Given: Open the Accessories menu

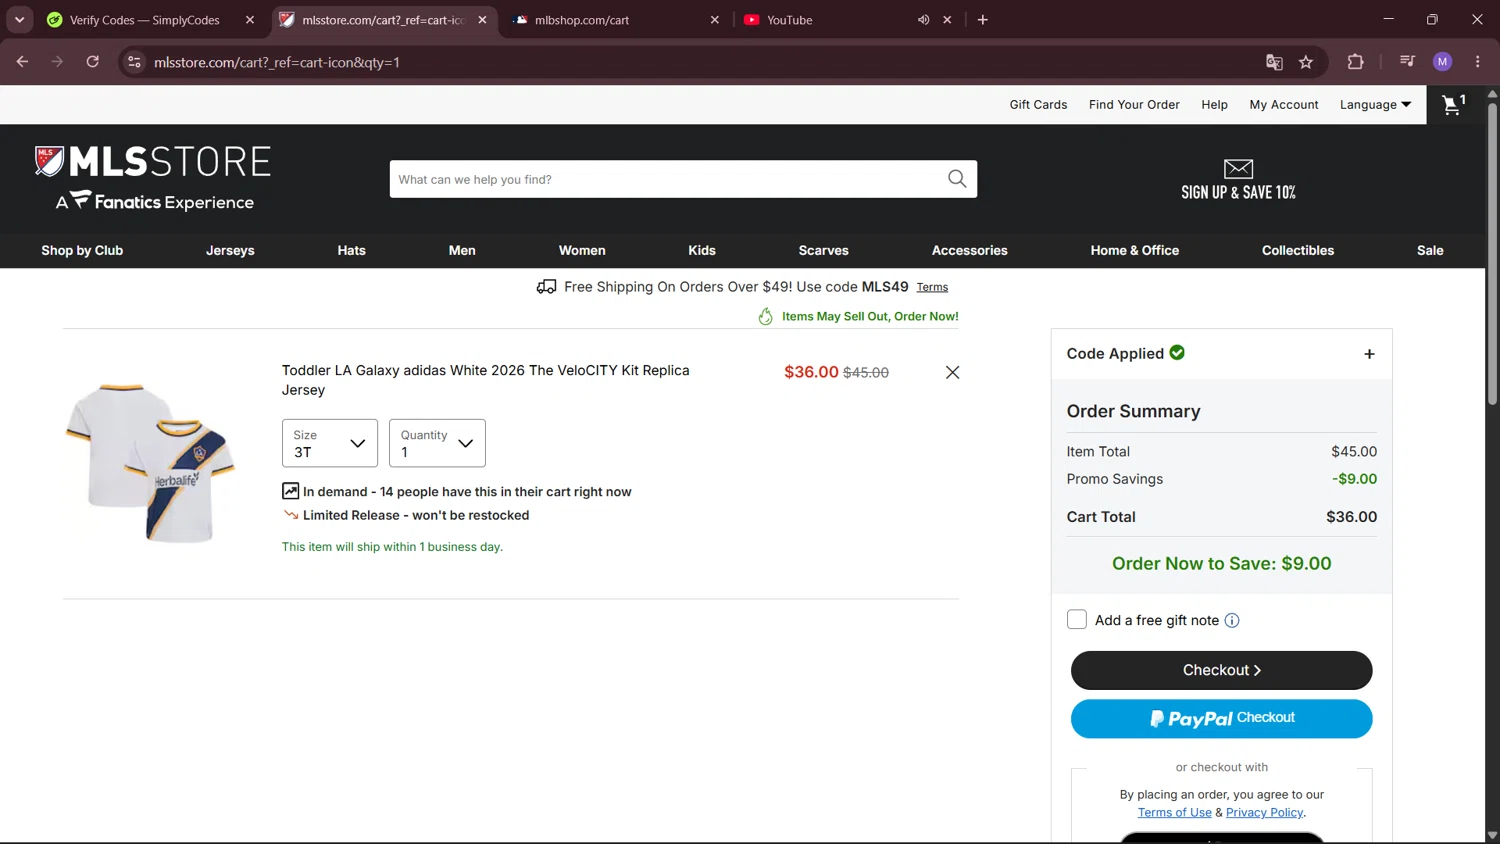Looking at the screenshot, I should (970, 250).
